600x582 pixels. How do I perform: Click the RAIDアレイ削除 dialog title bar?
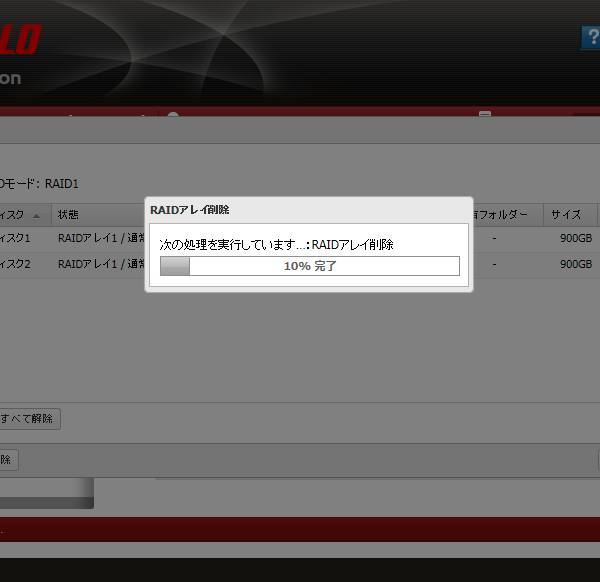(308, 210)
